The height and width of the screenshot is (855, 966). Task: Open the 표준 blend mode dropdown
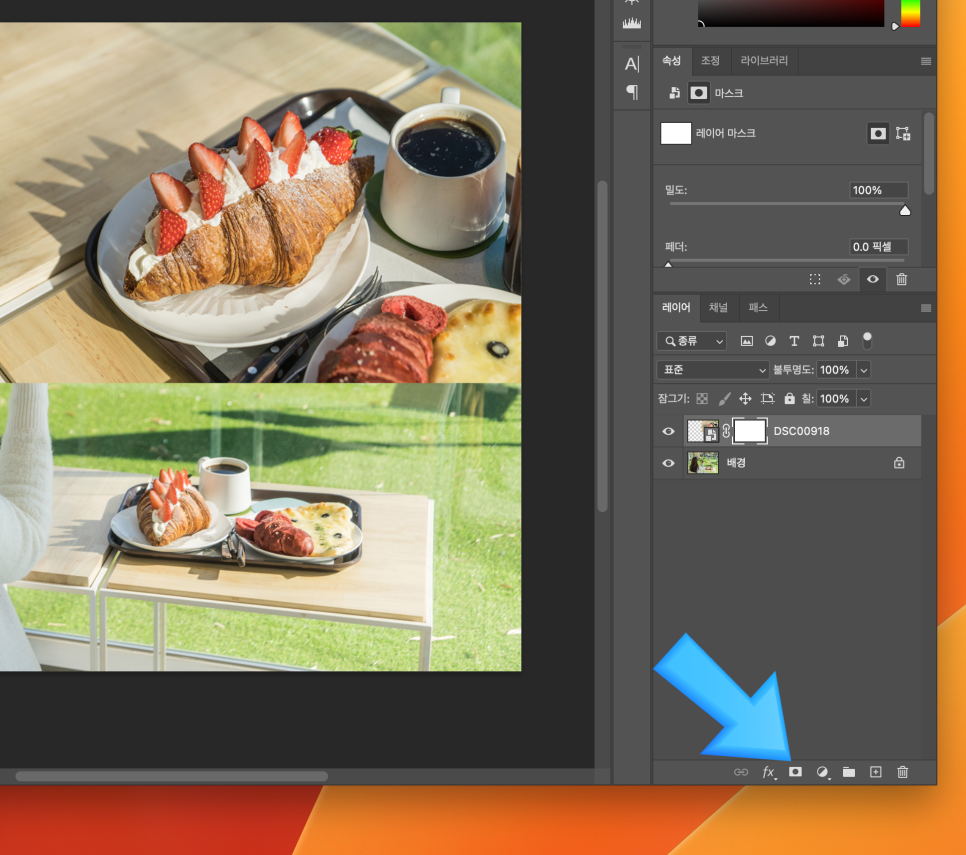click(x=713, y=370)
